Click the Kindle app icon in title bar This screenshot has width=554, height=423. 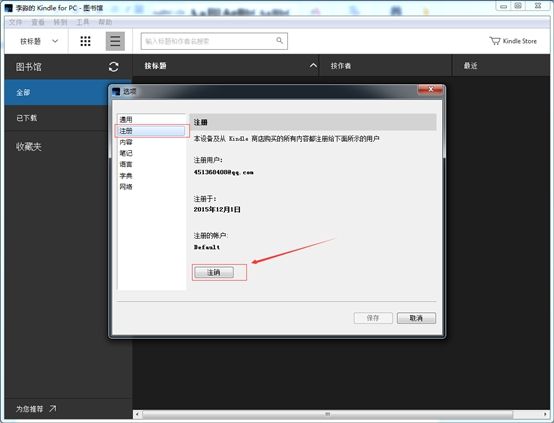pos(8,7)
